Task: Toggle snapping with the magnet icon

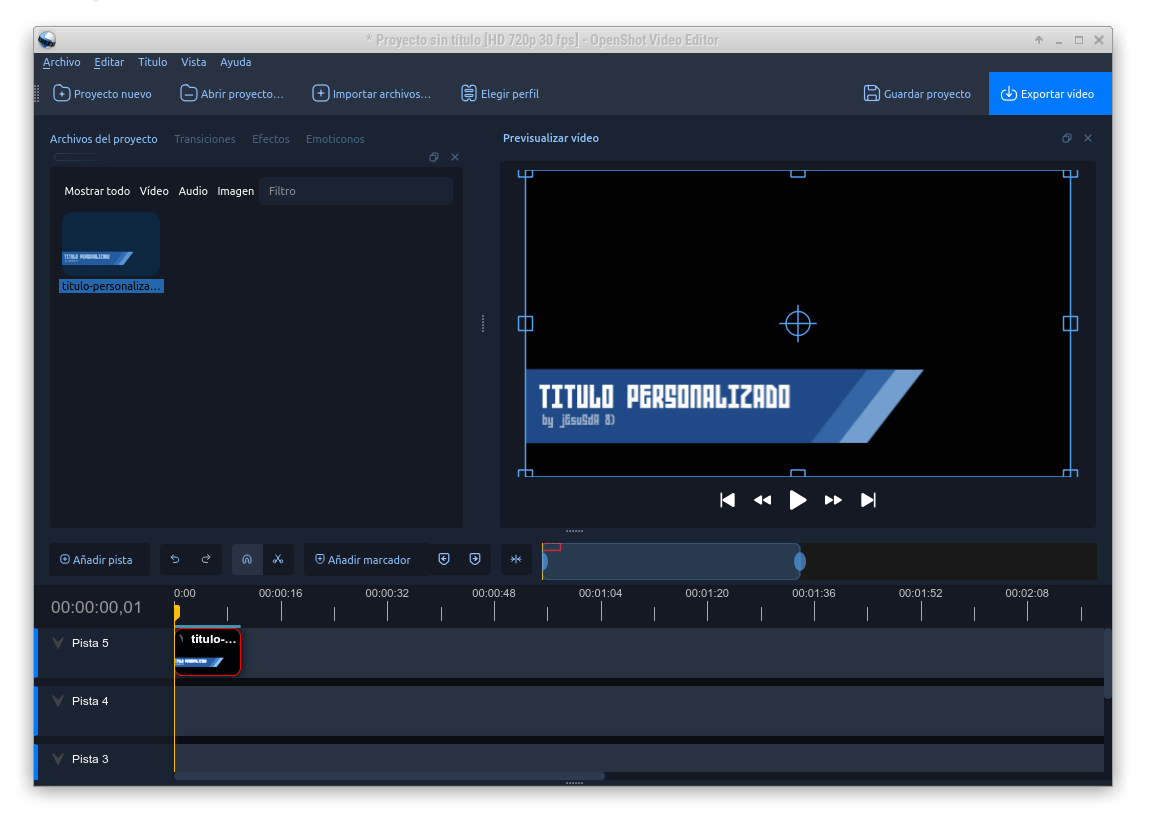Action: click(x=247, y=559)
